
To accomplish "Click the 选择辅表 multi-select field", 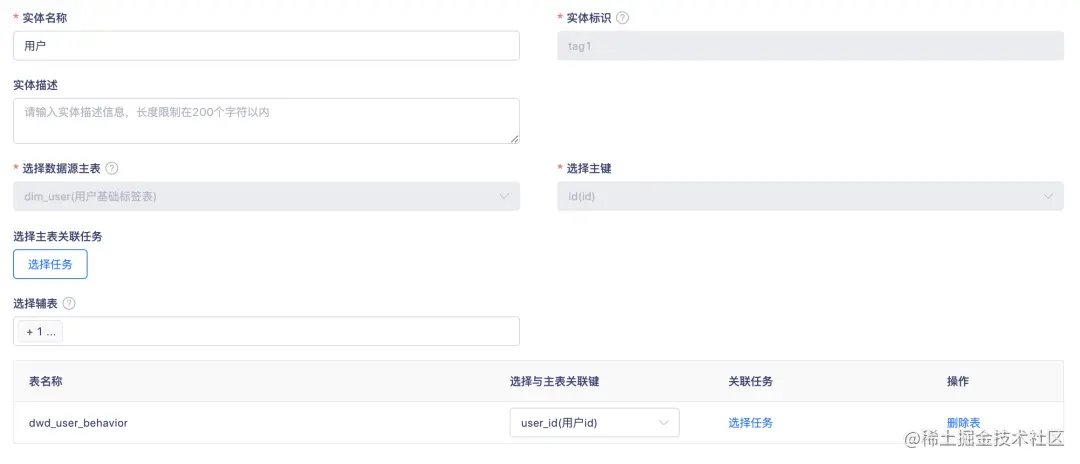I will tap(267, 331).
